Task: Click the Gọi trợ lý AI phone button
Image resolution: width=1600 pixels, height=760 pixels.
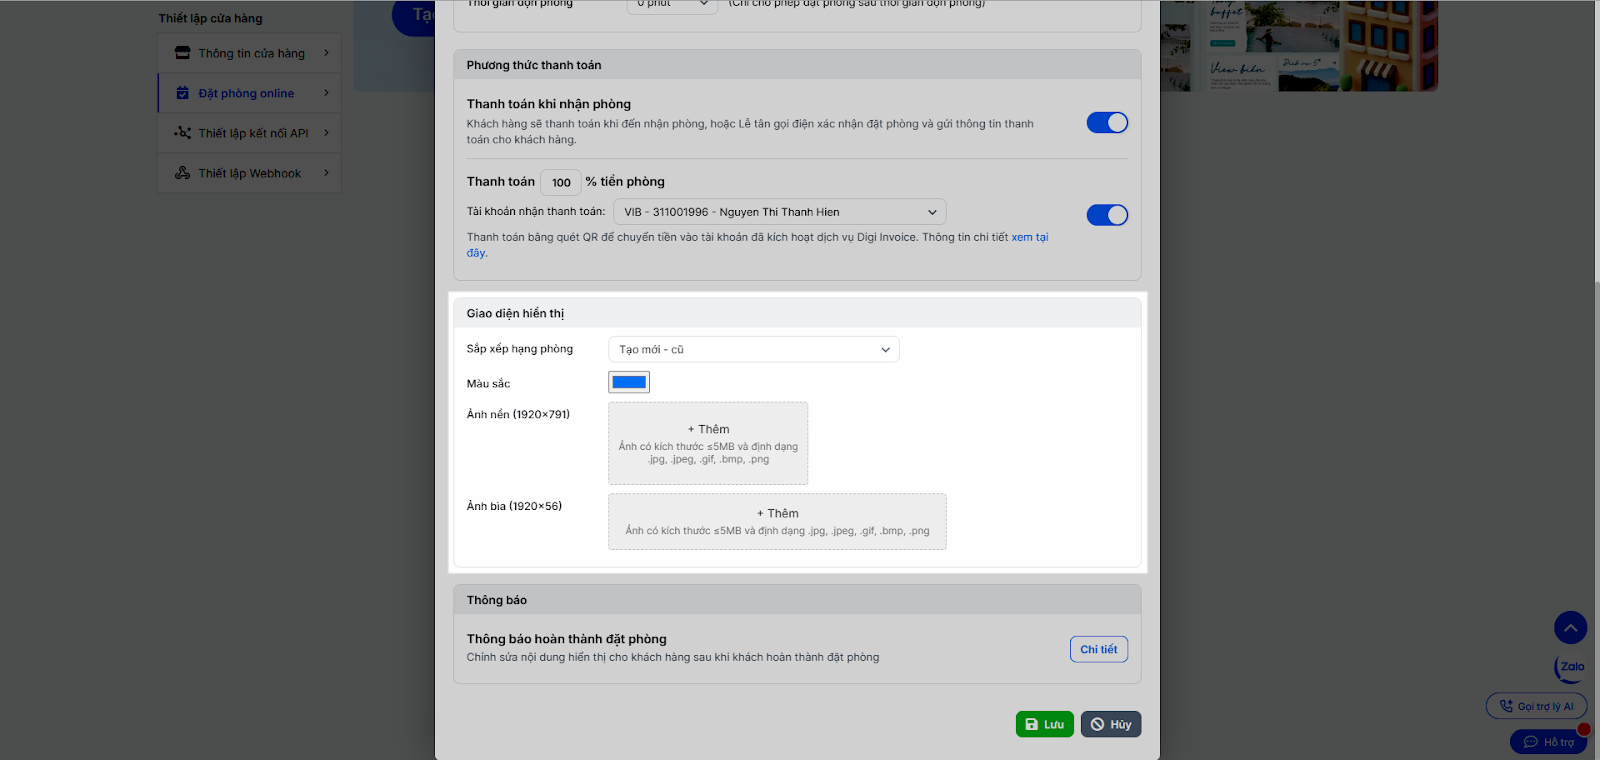Action: (x=1536, y=706)
